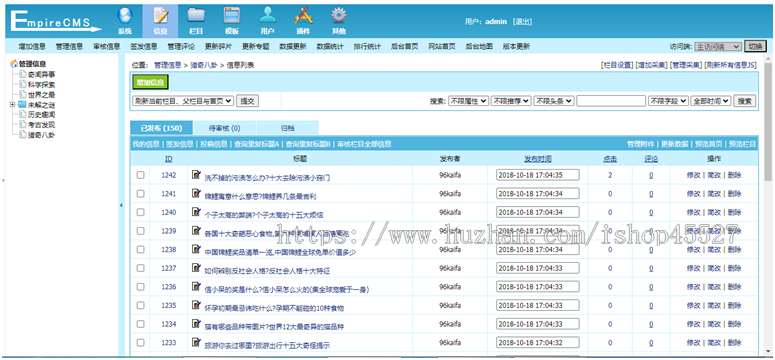Screen dimensions: 775x360
Task: Tick the checkbox for row 1238
Action: (x=141, y=250)
